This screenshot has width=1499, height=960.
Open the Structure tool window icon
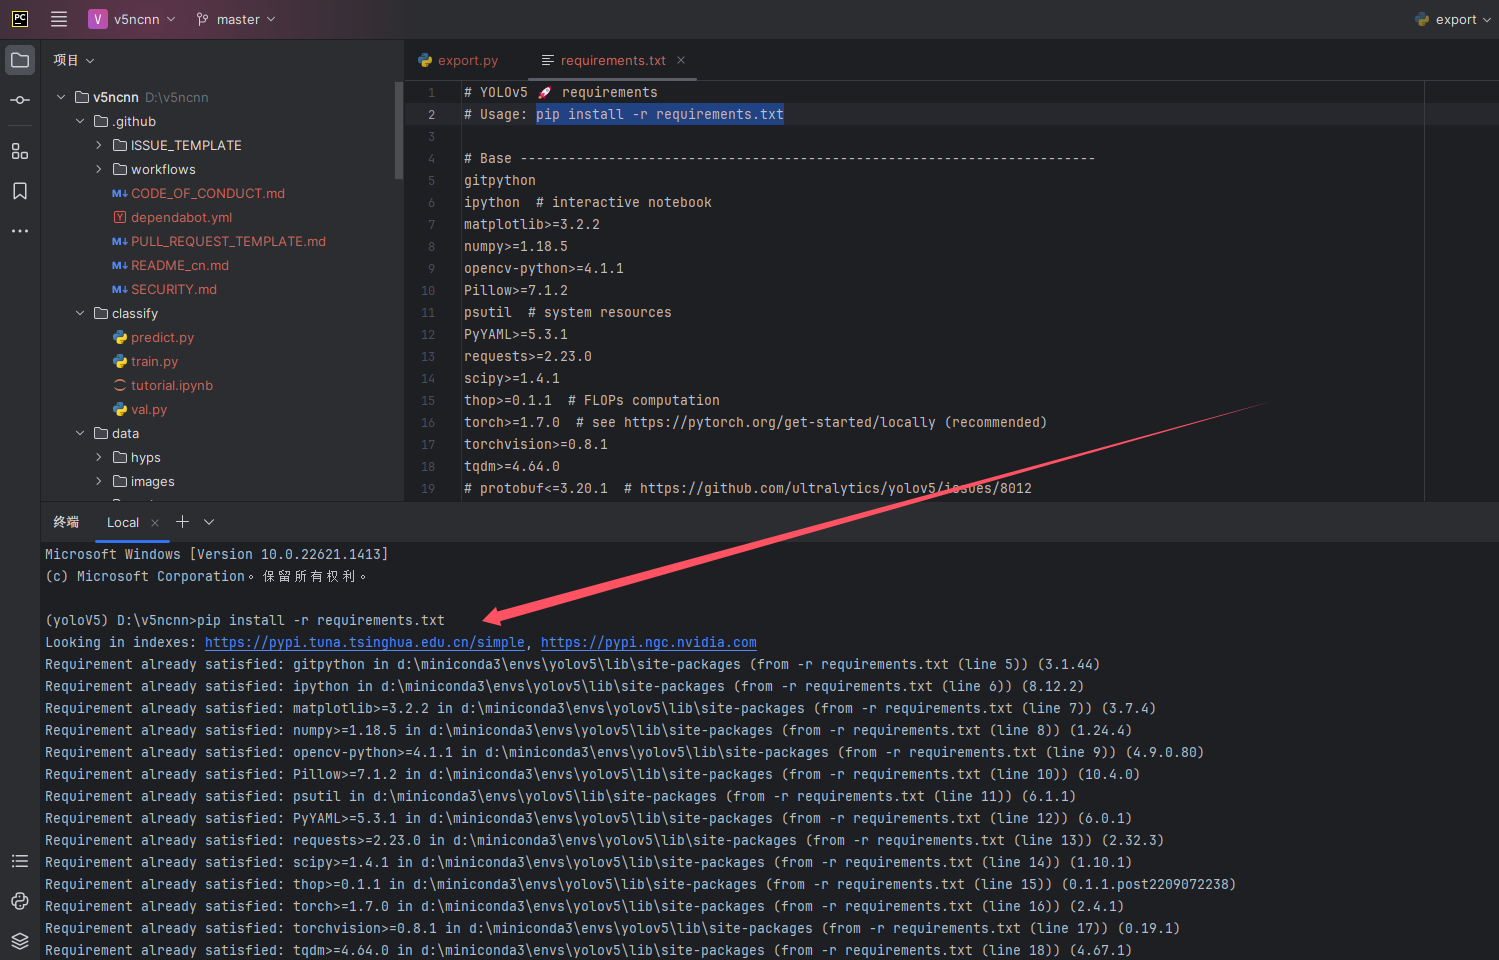point(19,151)
